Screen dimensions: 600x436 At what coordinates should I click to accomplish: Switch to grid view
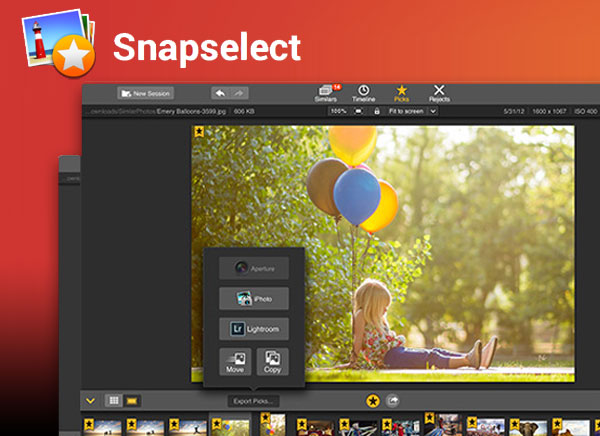tap(114, 400)
